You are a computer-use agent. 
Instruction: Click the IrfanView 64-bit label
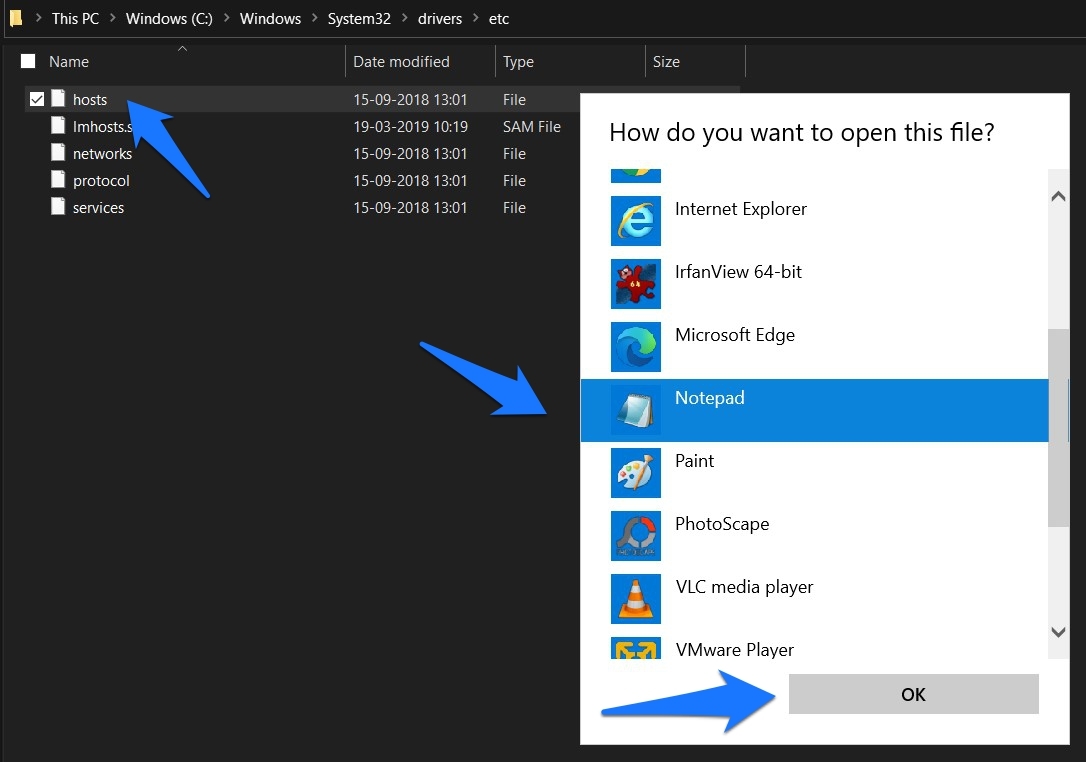tap(738, 272)
